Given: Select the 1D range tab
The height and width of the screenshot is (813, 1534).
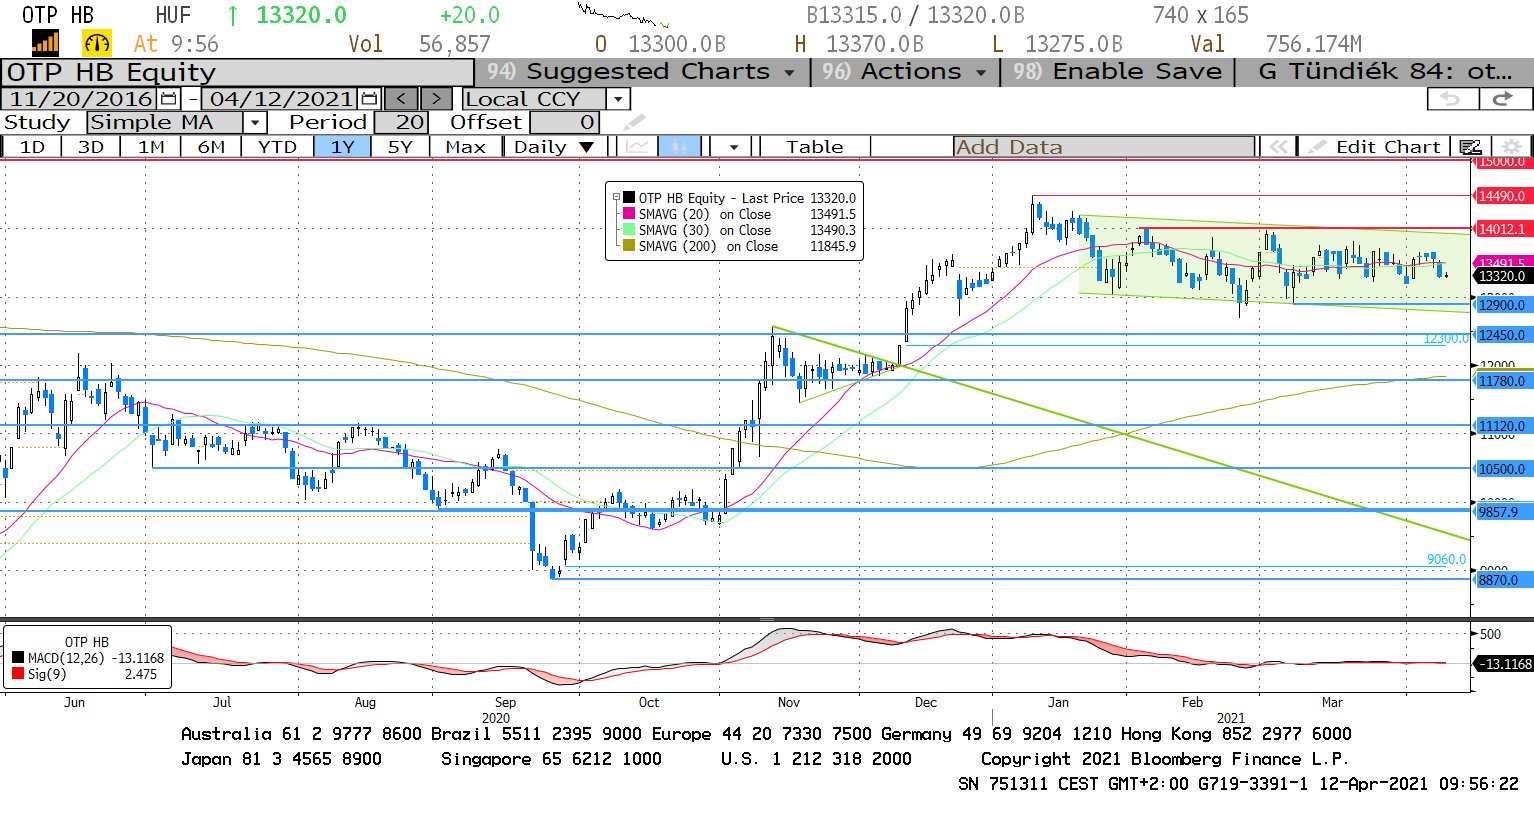Looking at the screenshot, I should coord(33,147).
